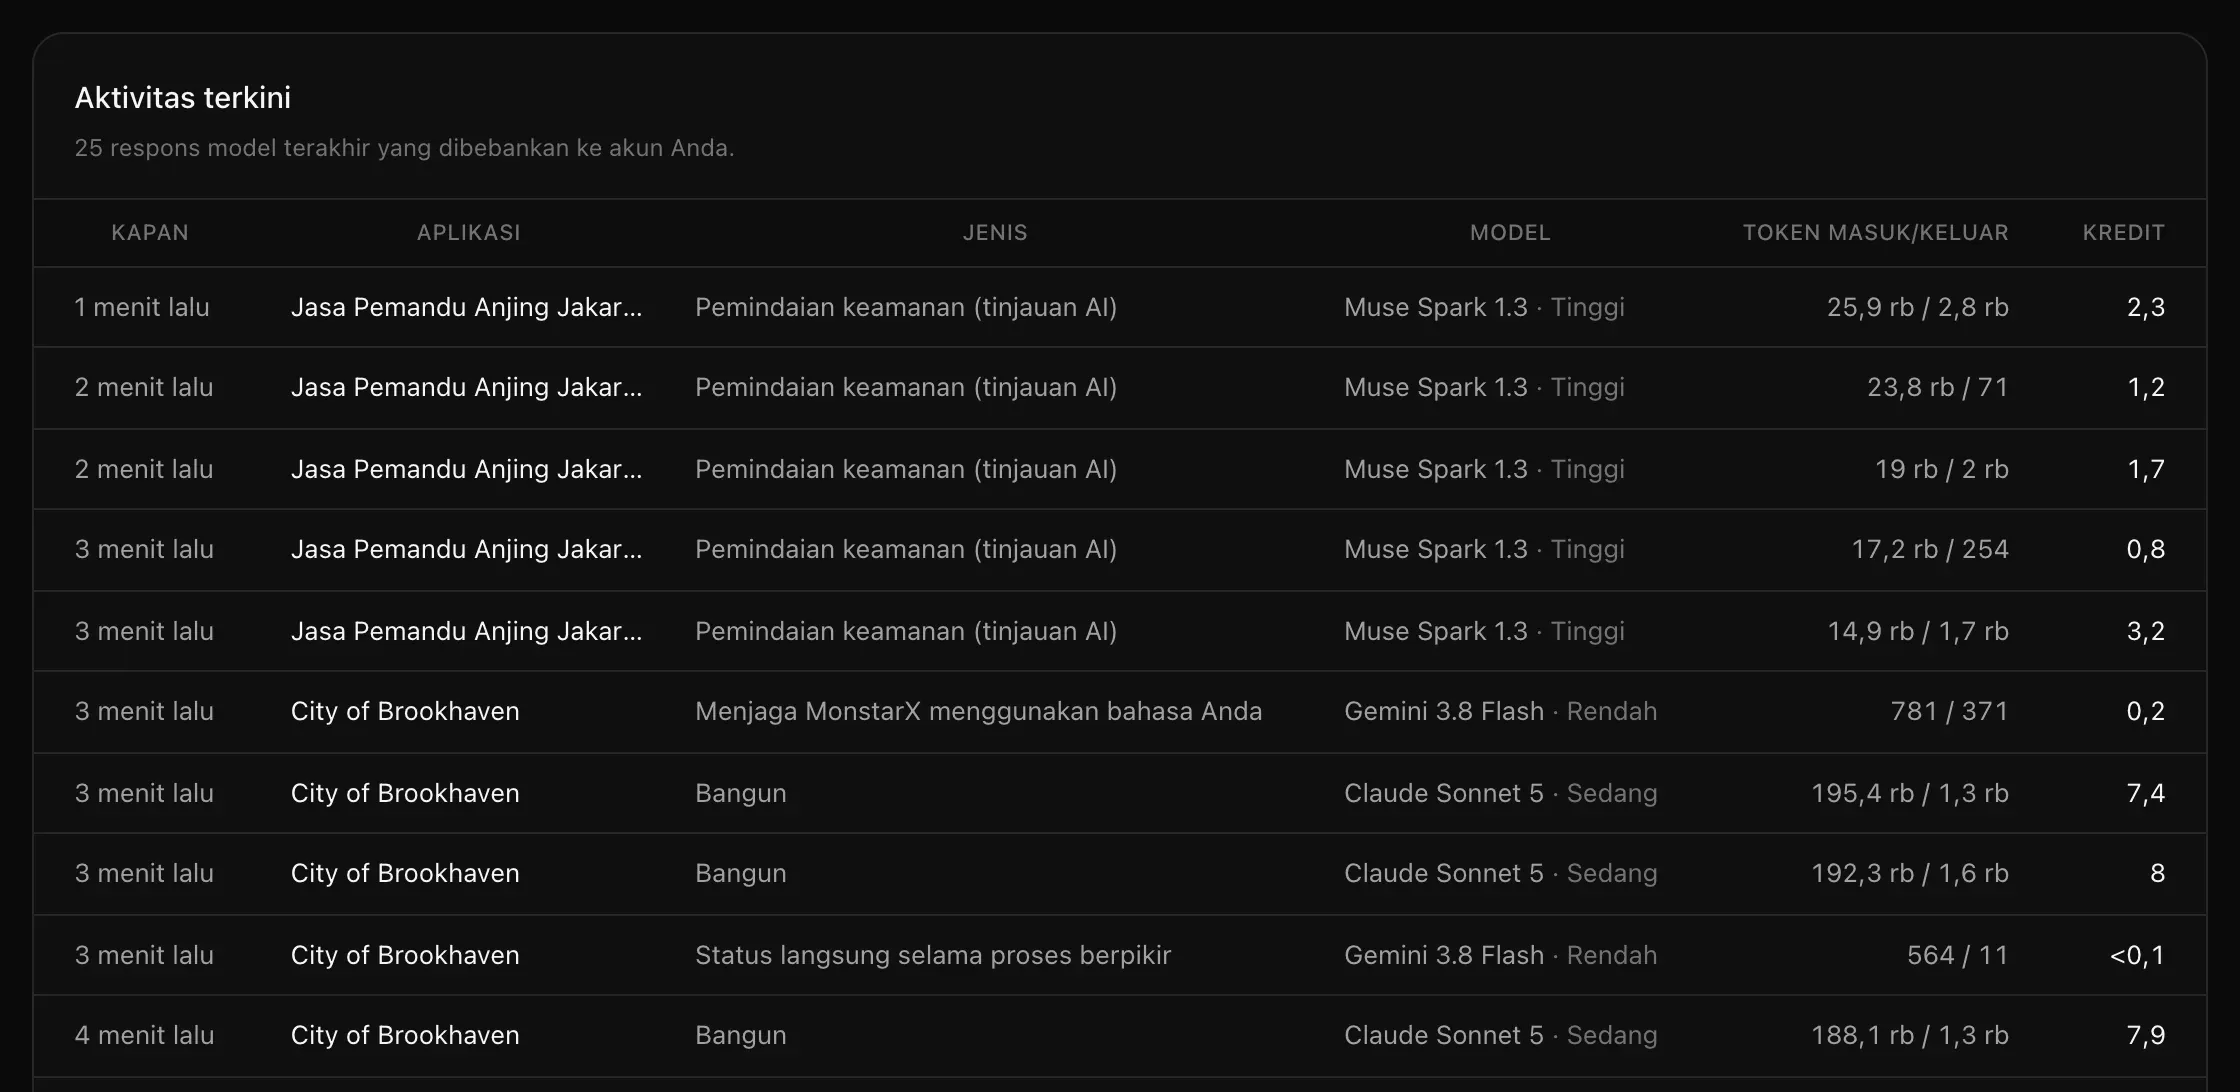Click token value 17,2 rb / 254
Viewport: 2240px width, 1092px height.
[1930, 549]
